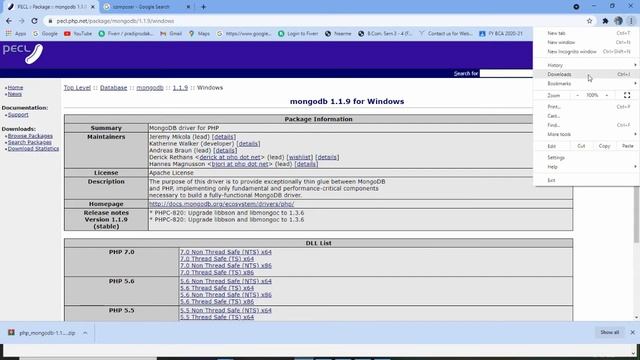The width and height of the screenshot is (640, 360).
Task: Click Database breadcrumb link
Action: (x=113, y=88)
